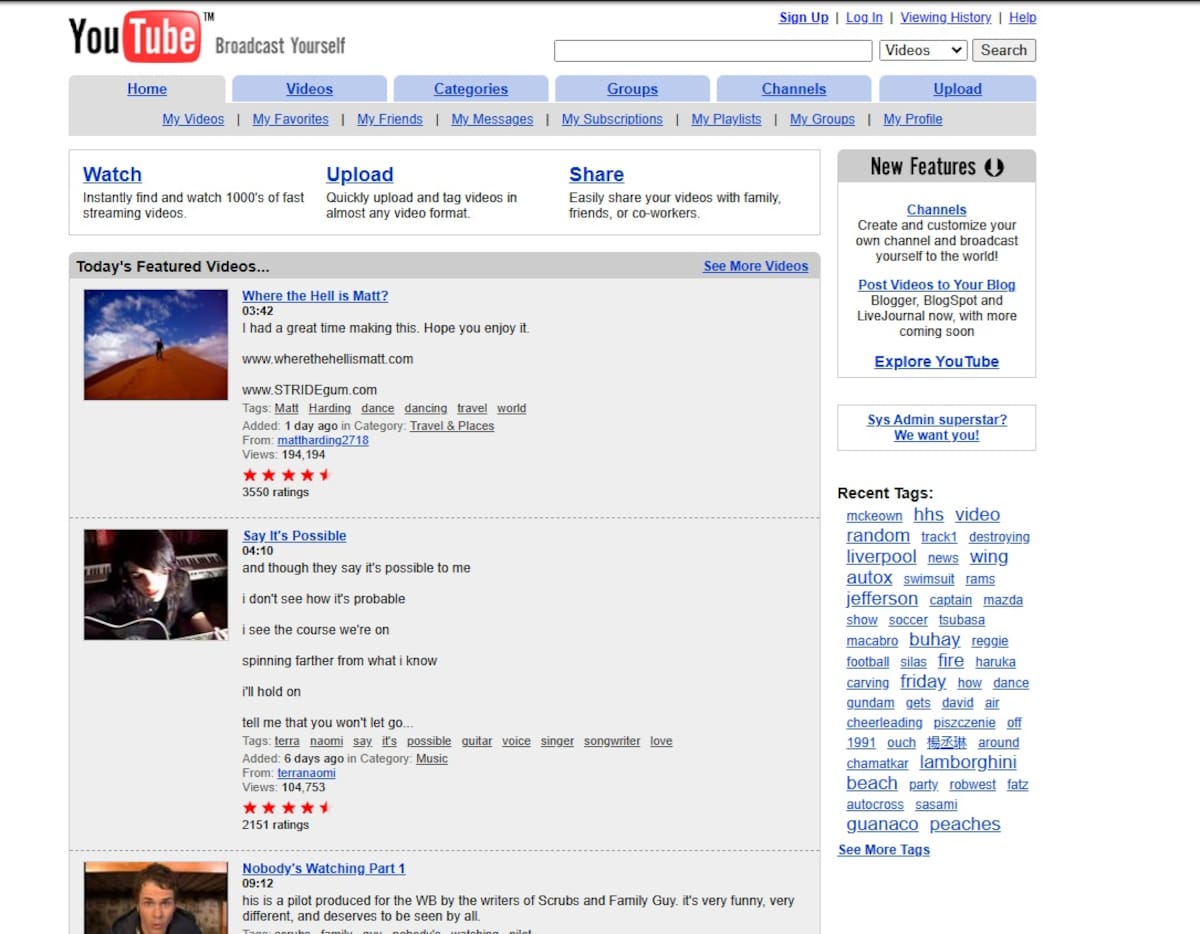The width and height of the screenshot is (1200, 934).
Task: Click the lamborghini recent tag
Action: coord(968,762)
